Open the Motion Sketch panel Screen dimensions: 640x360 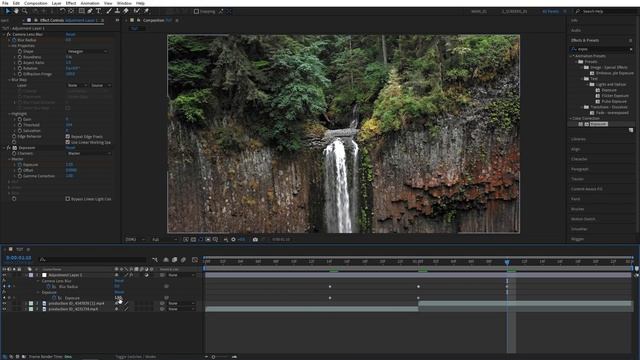click(583, 219)
